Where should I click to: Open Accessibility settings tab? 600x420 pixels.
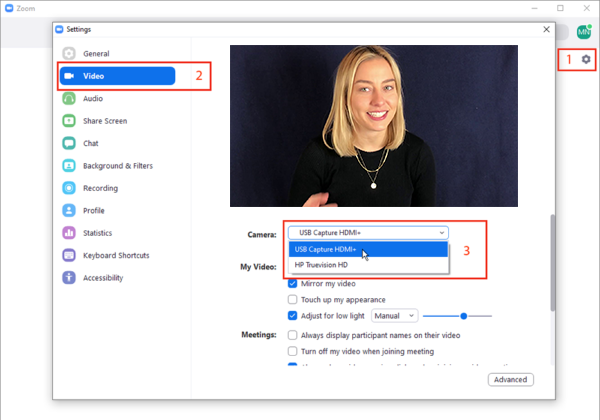click(103, 278)
